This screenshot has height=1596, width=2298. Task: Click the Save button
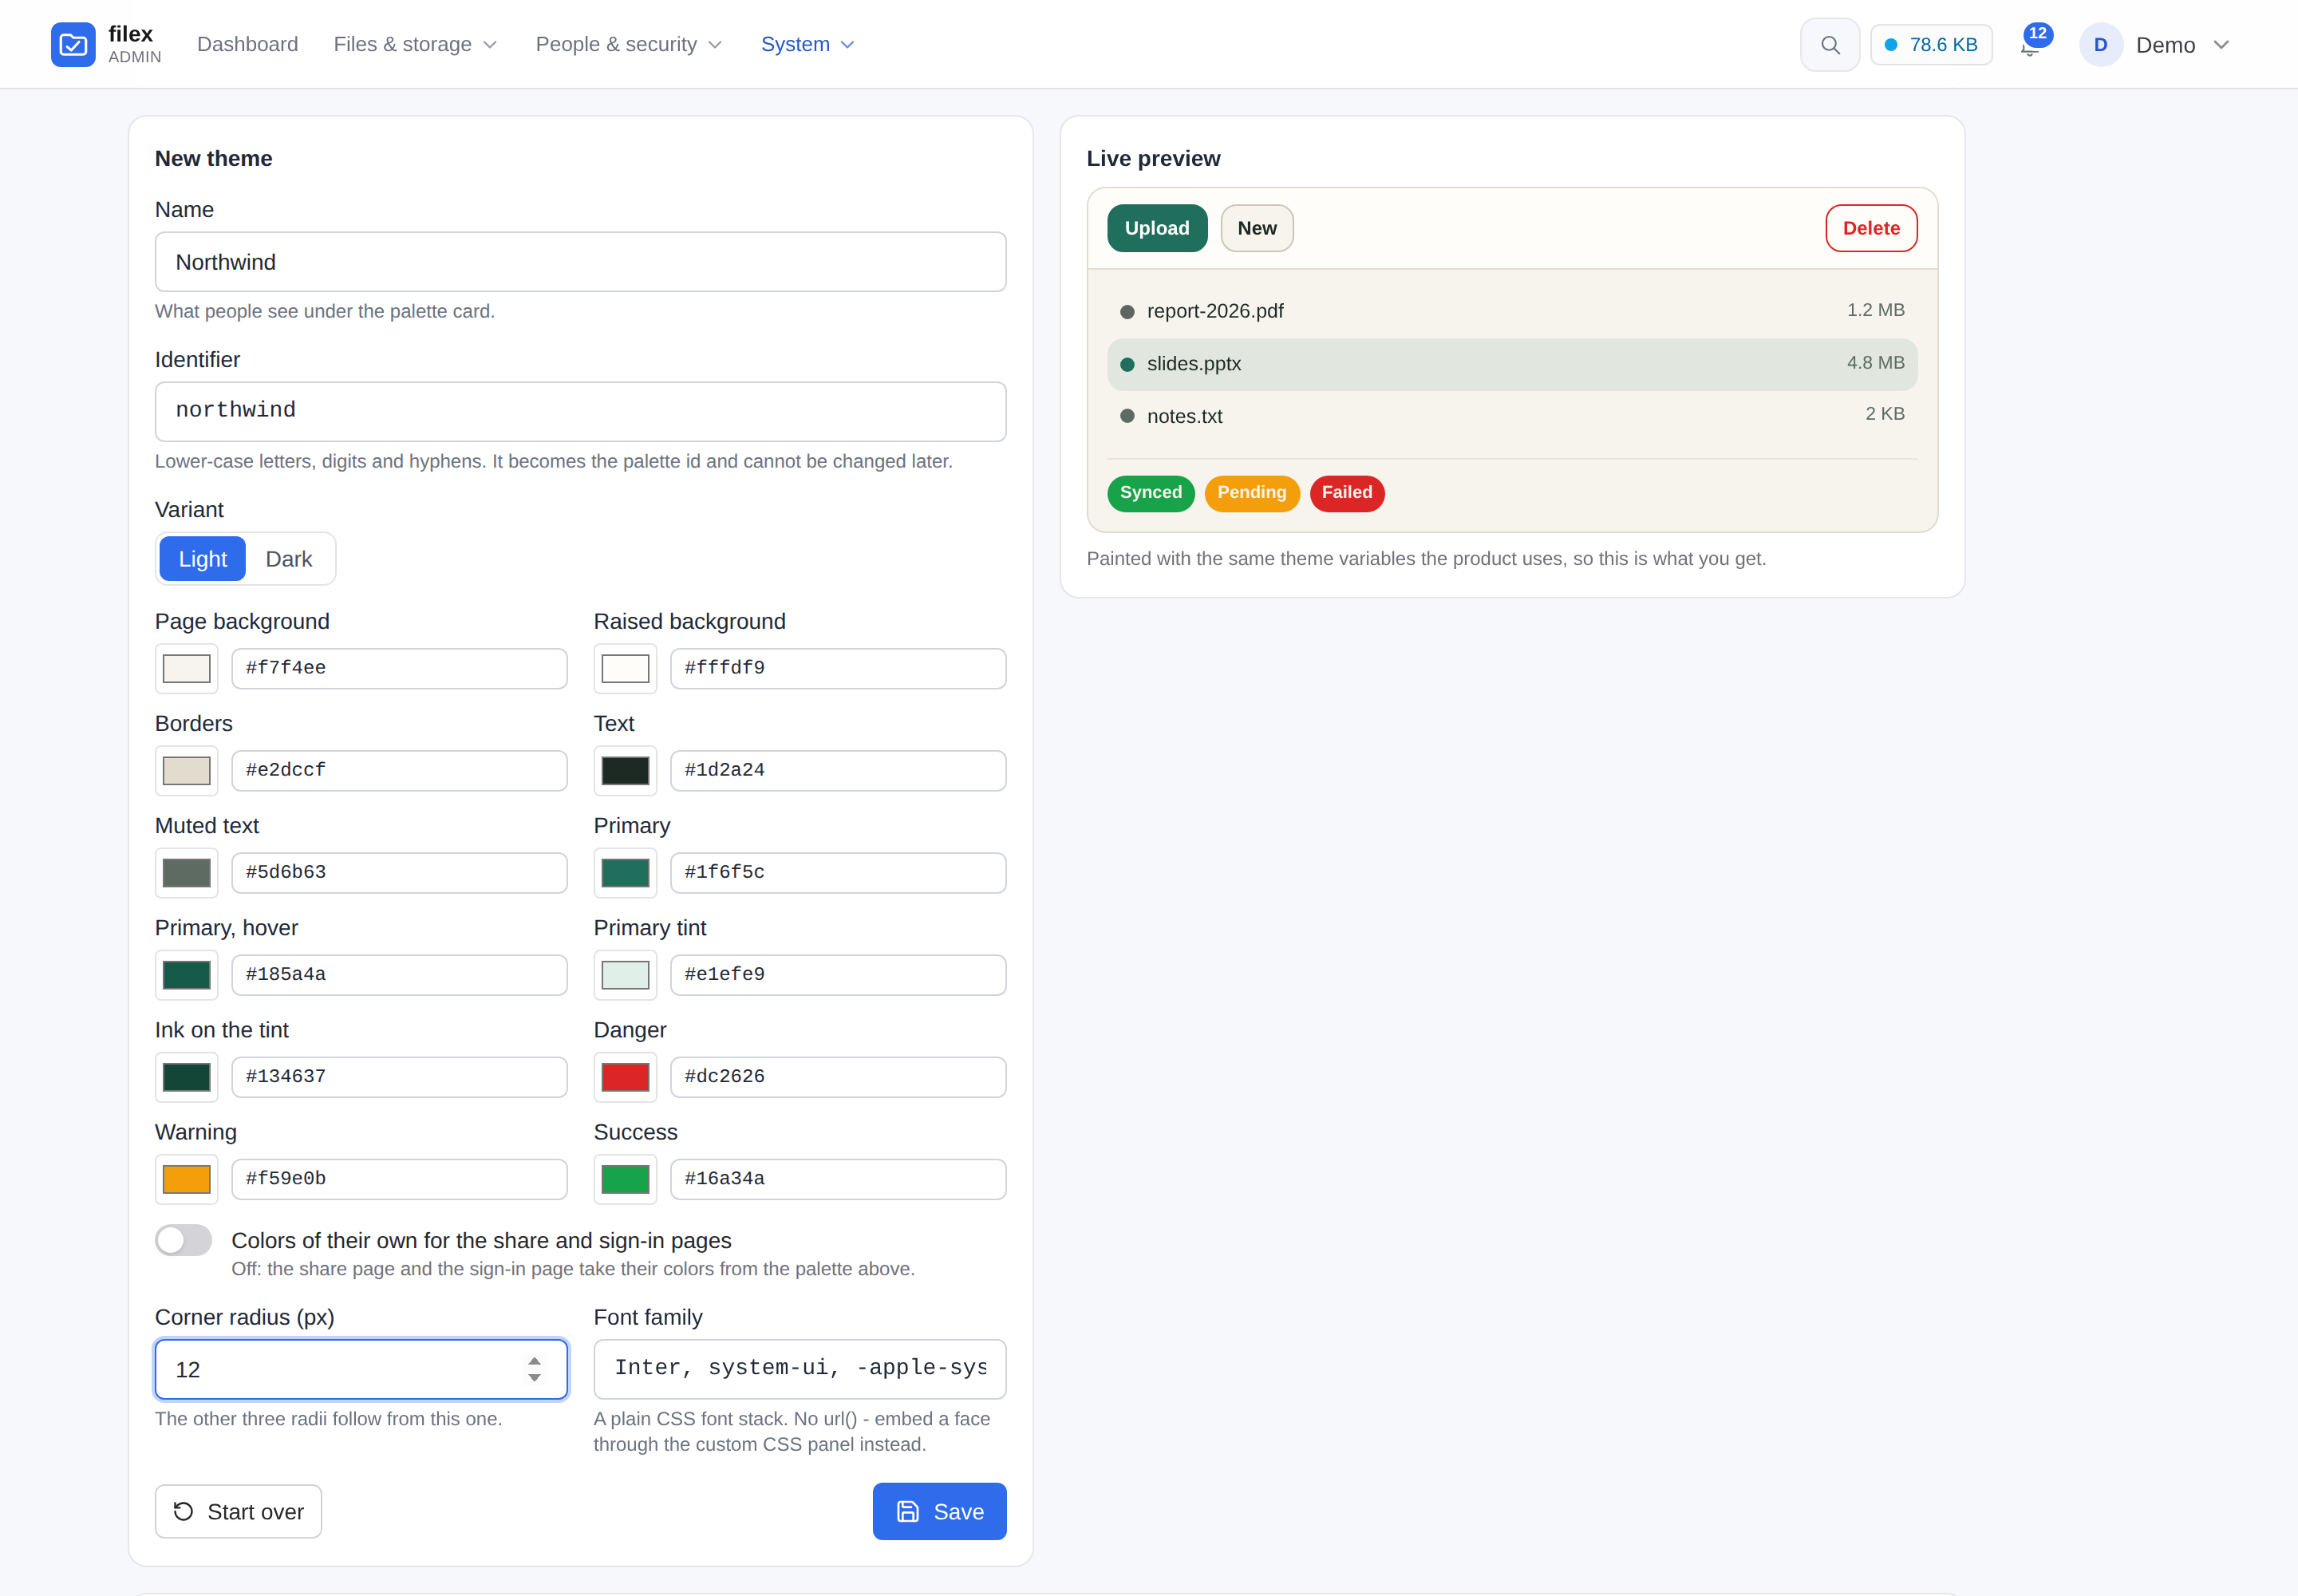(939, 1511)
